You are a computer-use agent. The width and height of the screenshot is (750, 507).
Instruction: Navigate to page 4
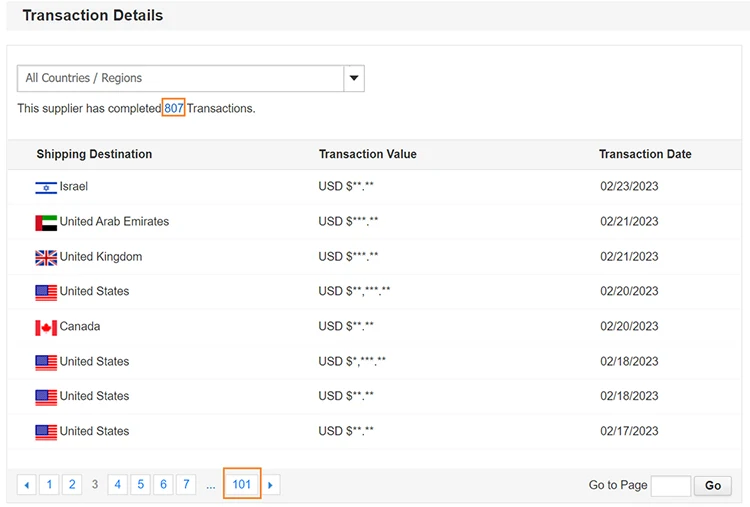tap(118, 485)
